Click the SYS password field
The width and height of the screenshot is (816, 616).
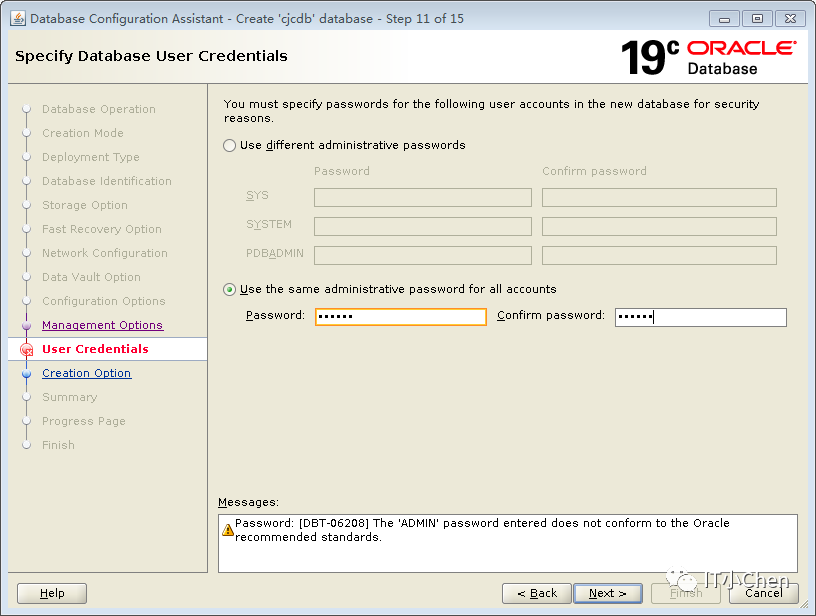pos(423,198)
